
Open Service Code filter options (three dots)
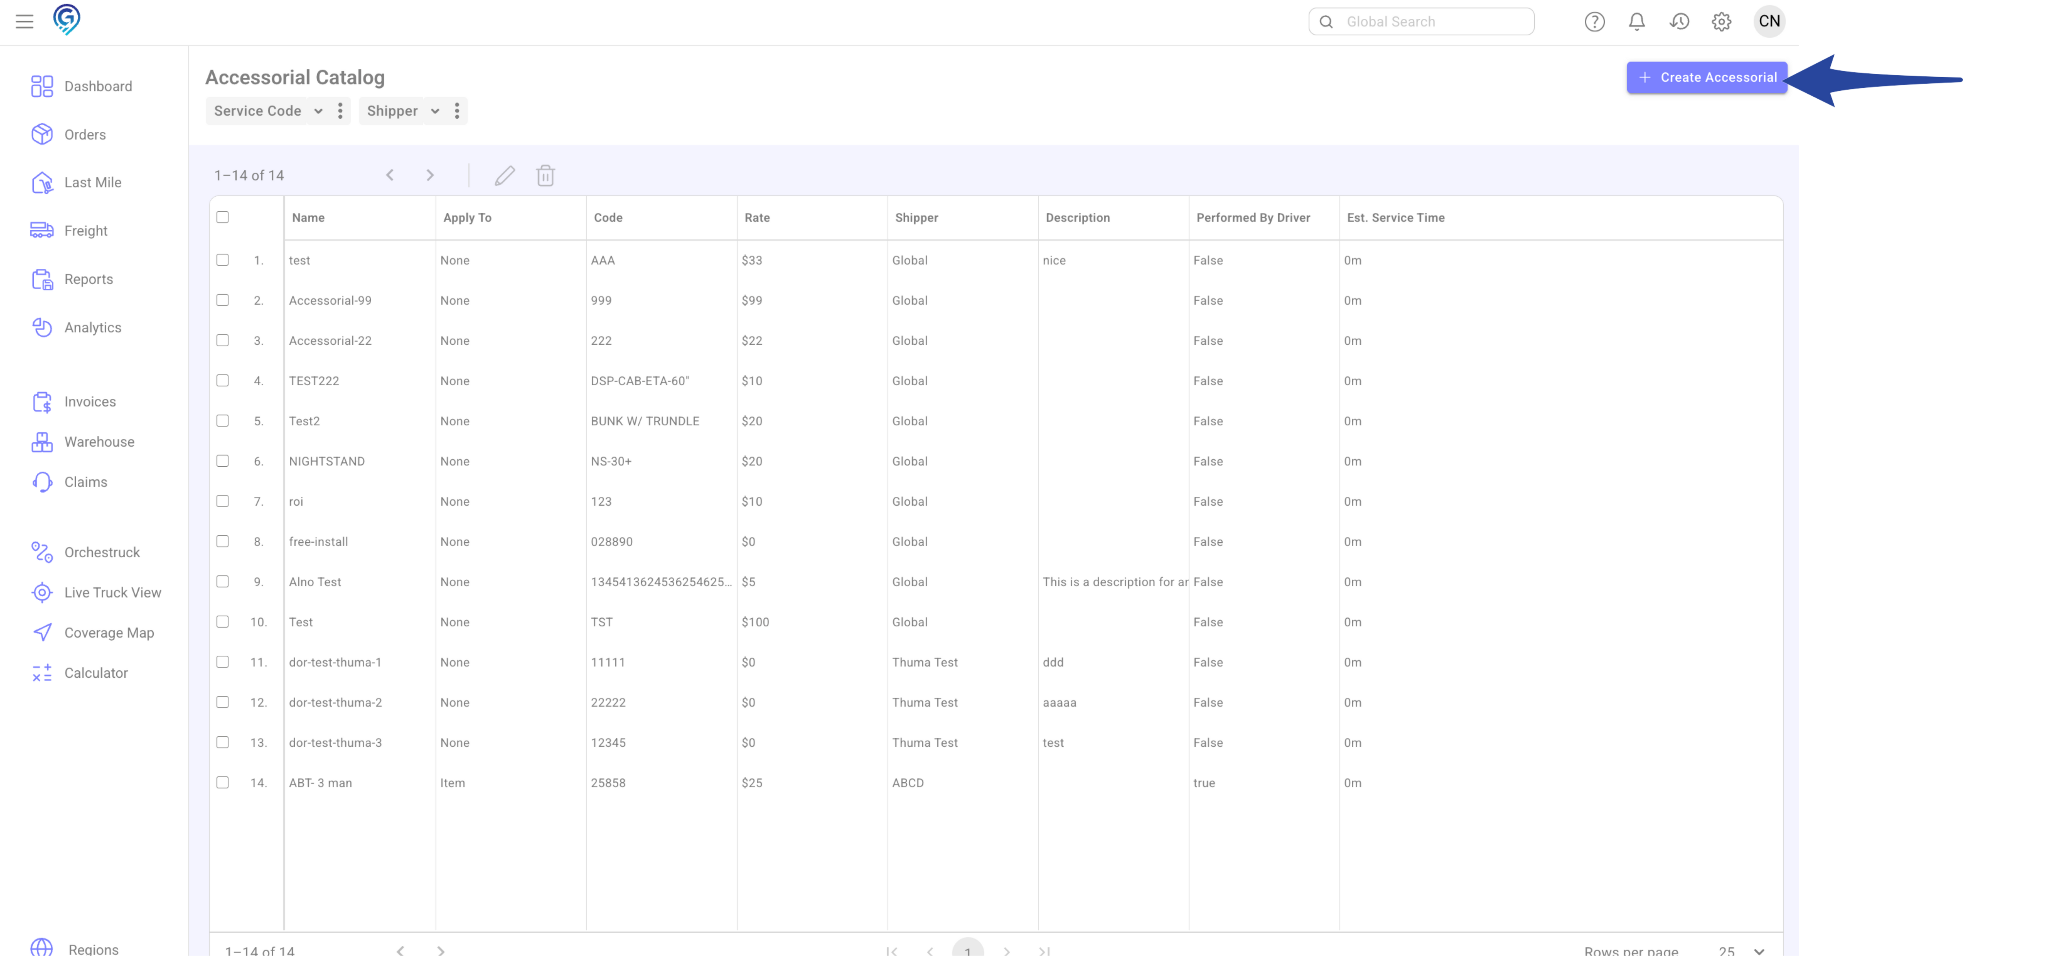click(340, 111)
